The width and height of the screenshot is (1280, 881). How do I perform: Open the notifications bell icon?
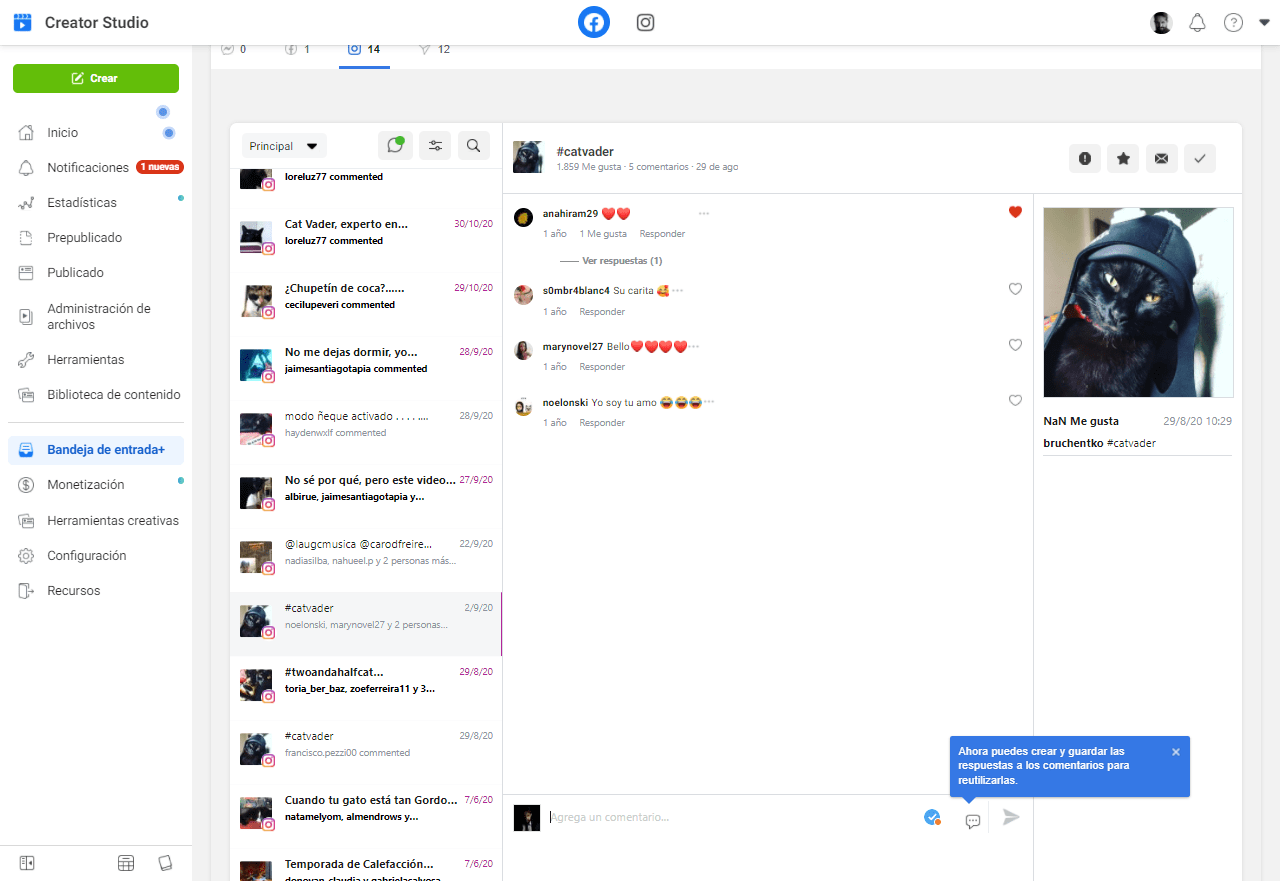pos(1197,22)
